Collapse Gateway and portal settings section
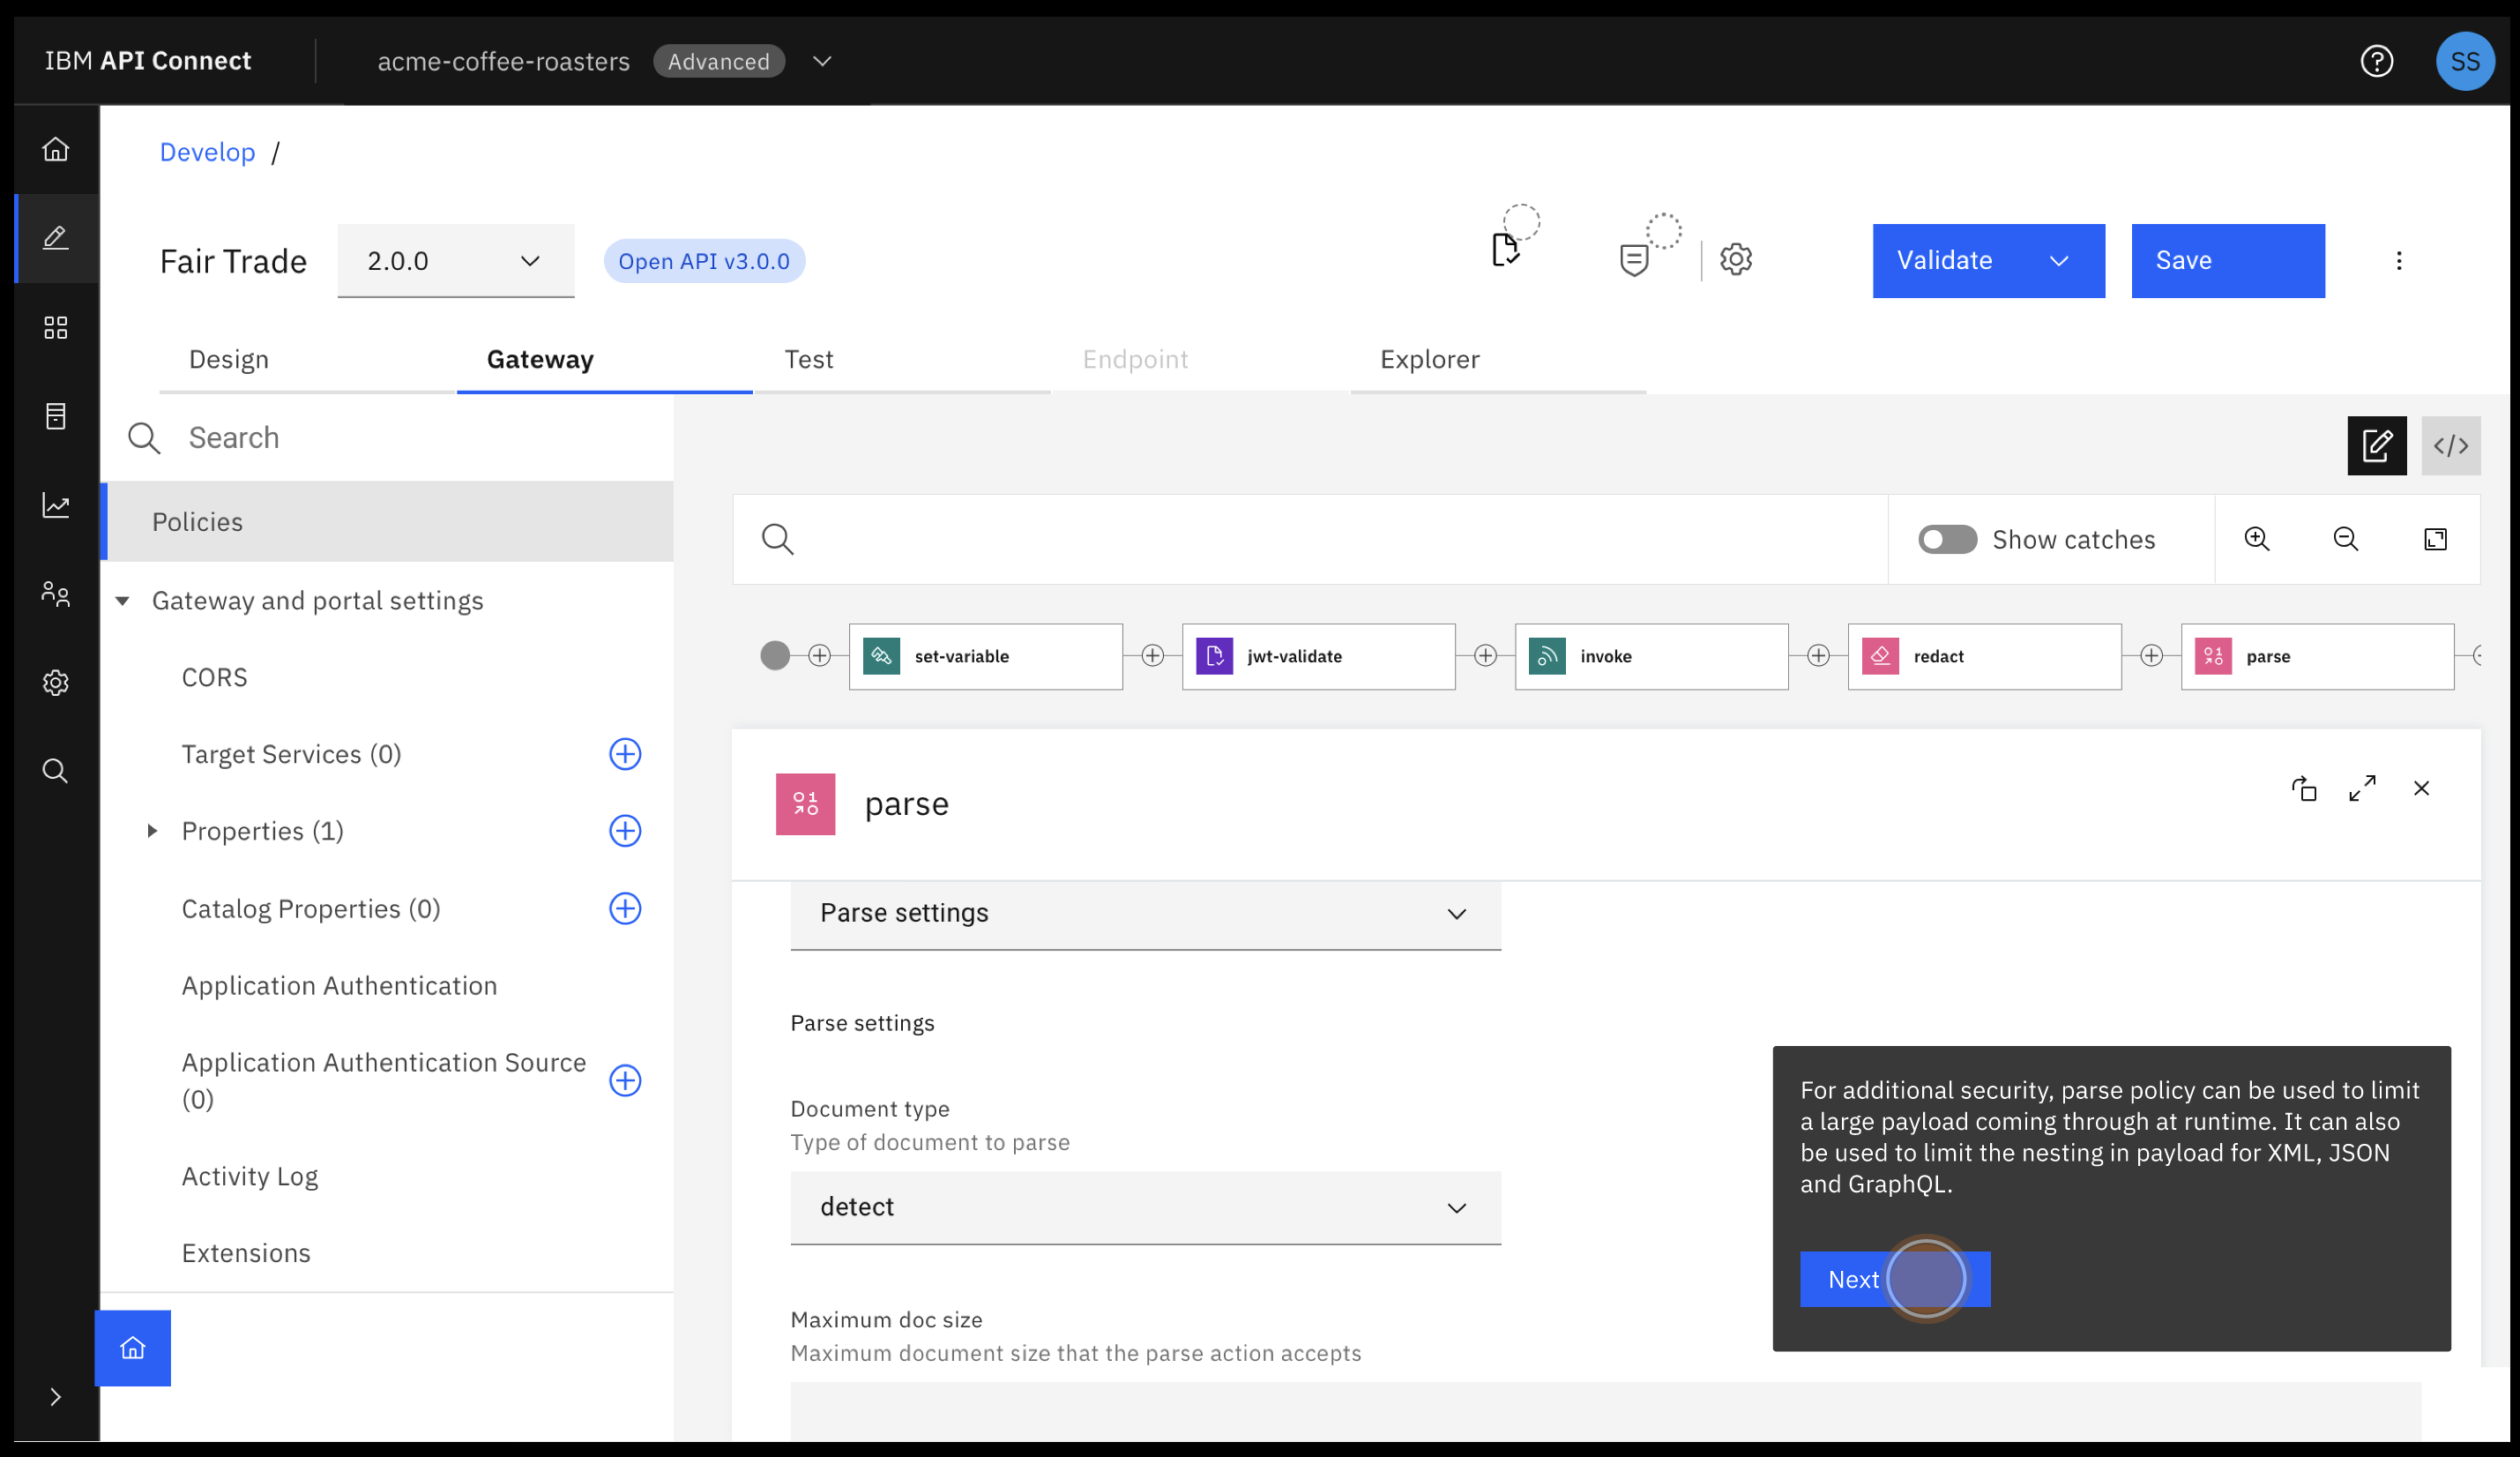This screenshot has height=1457, width=2520. click(122, 601)
